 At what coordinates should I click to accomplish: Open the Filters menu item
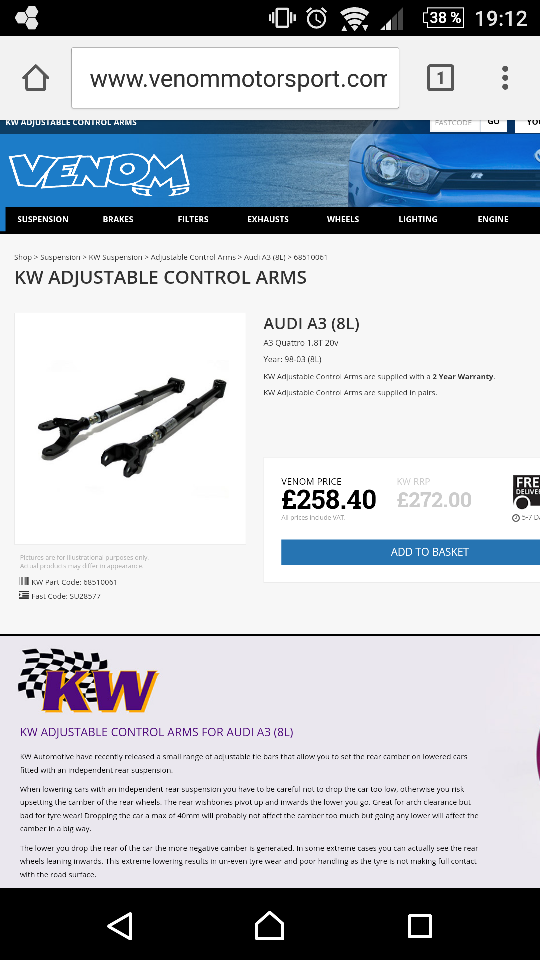tap(193, 219)
